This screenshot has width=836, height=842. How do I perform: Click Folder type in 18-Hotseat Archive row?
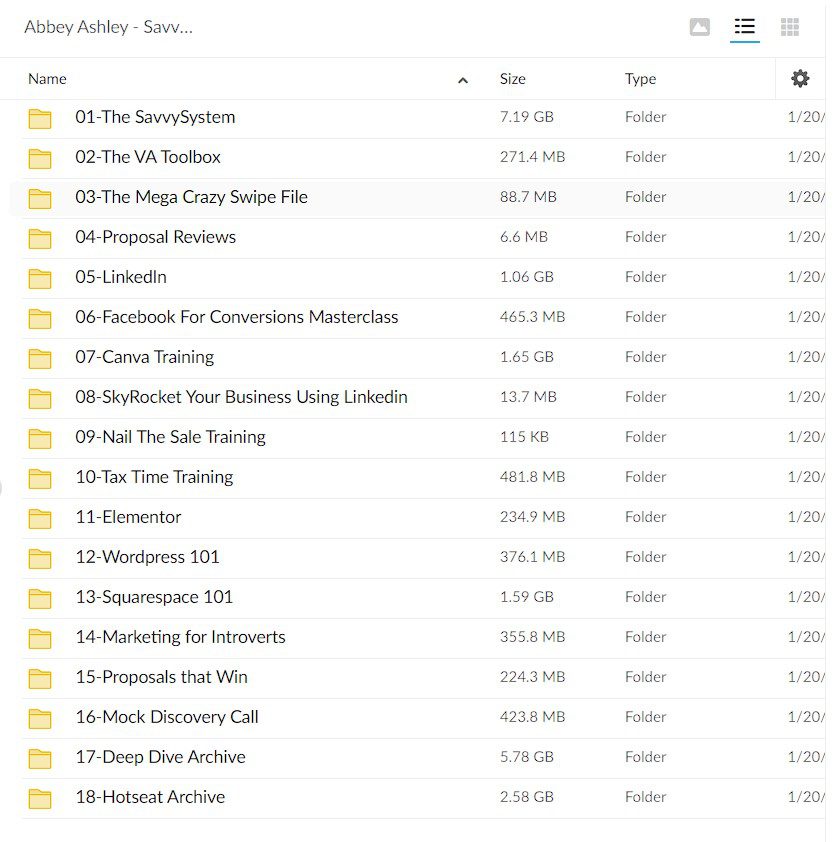(645, 797)
